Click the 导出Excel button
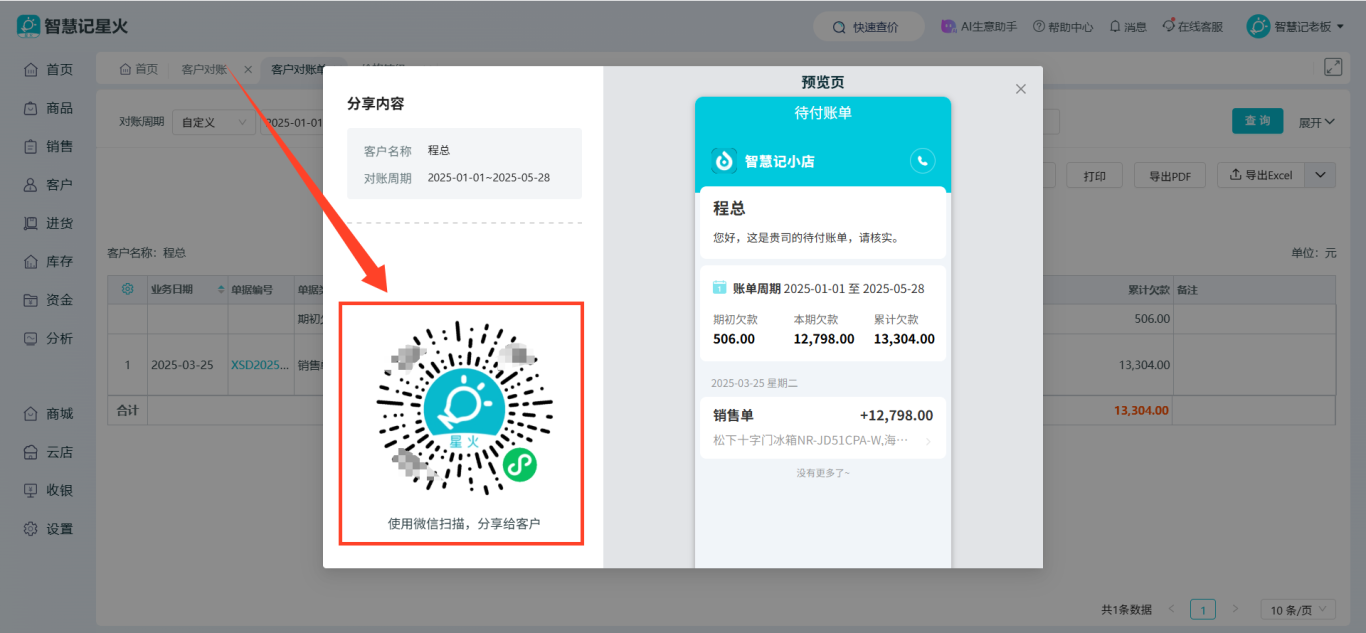Image resolution: width=1366 pixels, height=633 pixels. click(x=1261, y=175)
